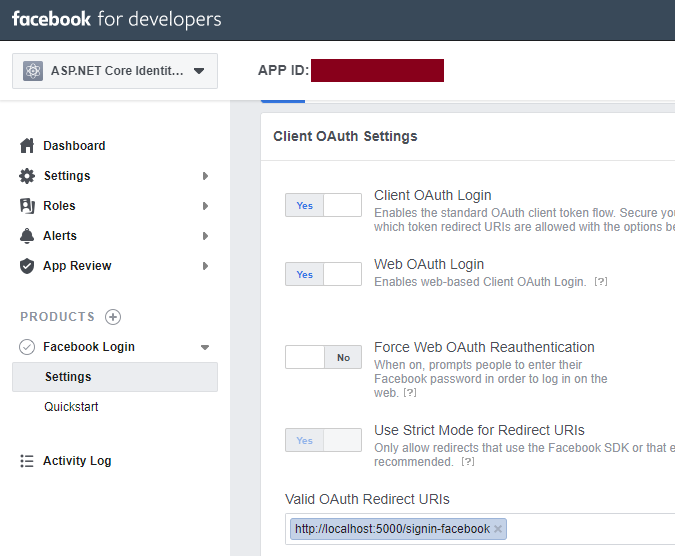
Task: Click the Alerts bell icon
Action: click(27, 236)
